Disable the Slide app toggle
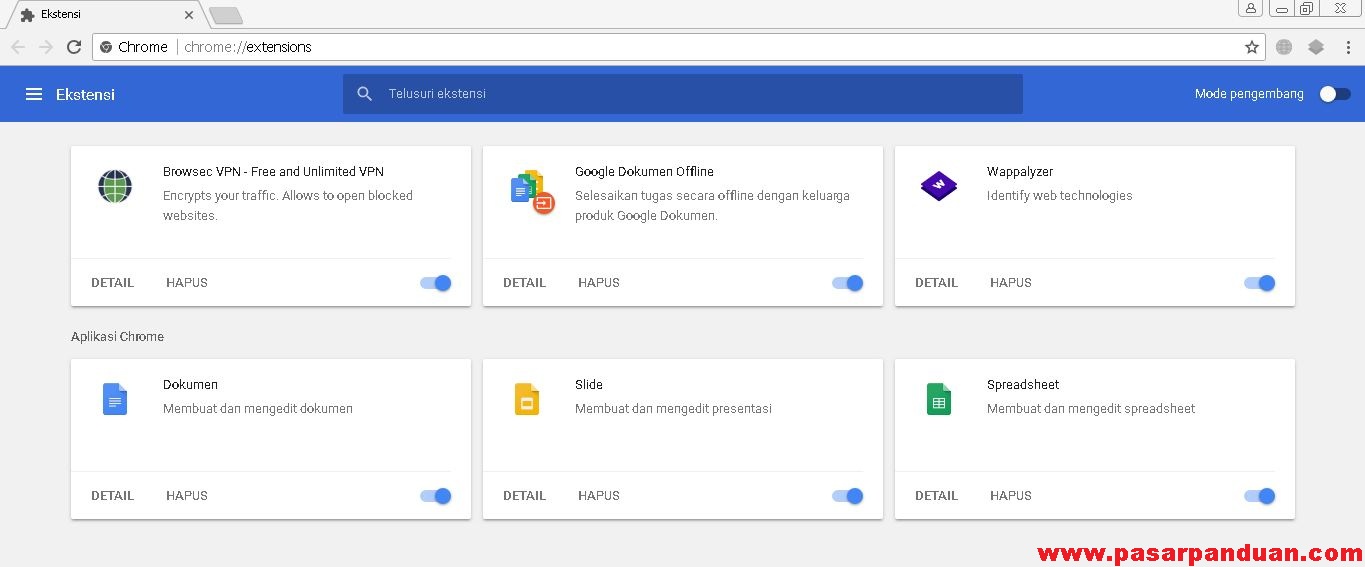 (848, 496)
